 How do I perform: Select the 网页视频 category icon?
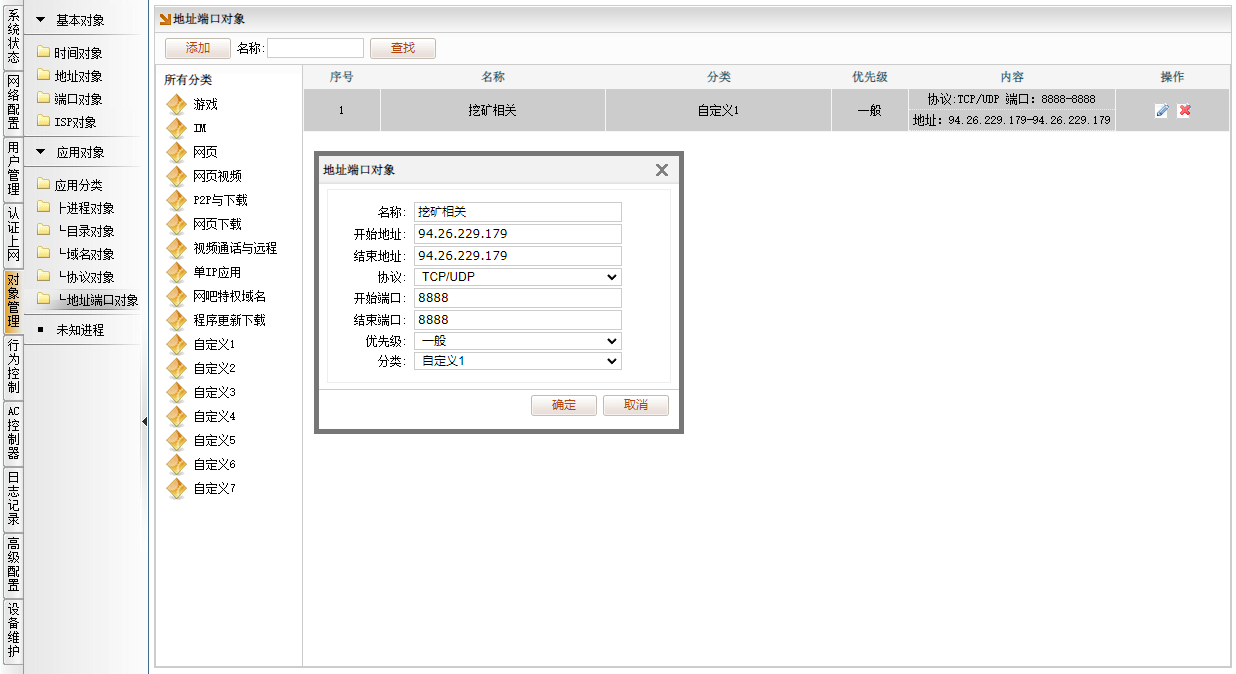[177, 176]
